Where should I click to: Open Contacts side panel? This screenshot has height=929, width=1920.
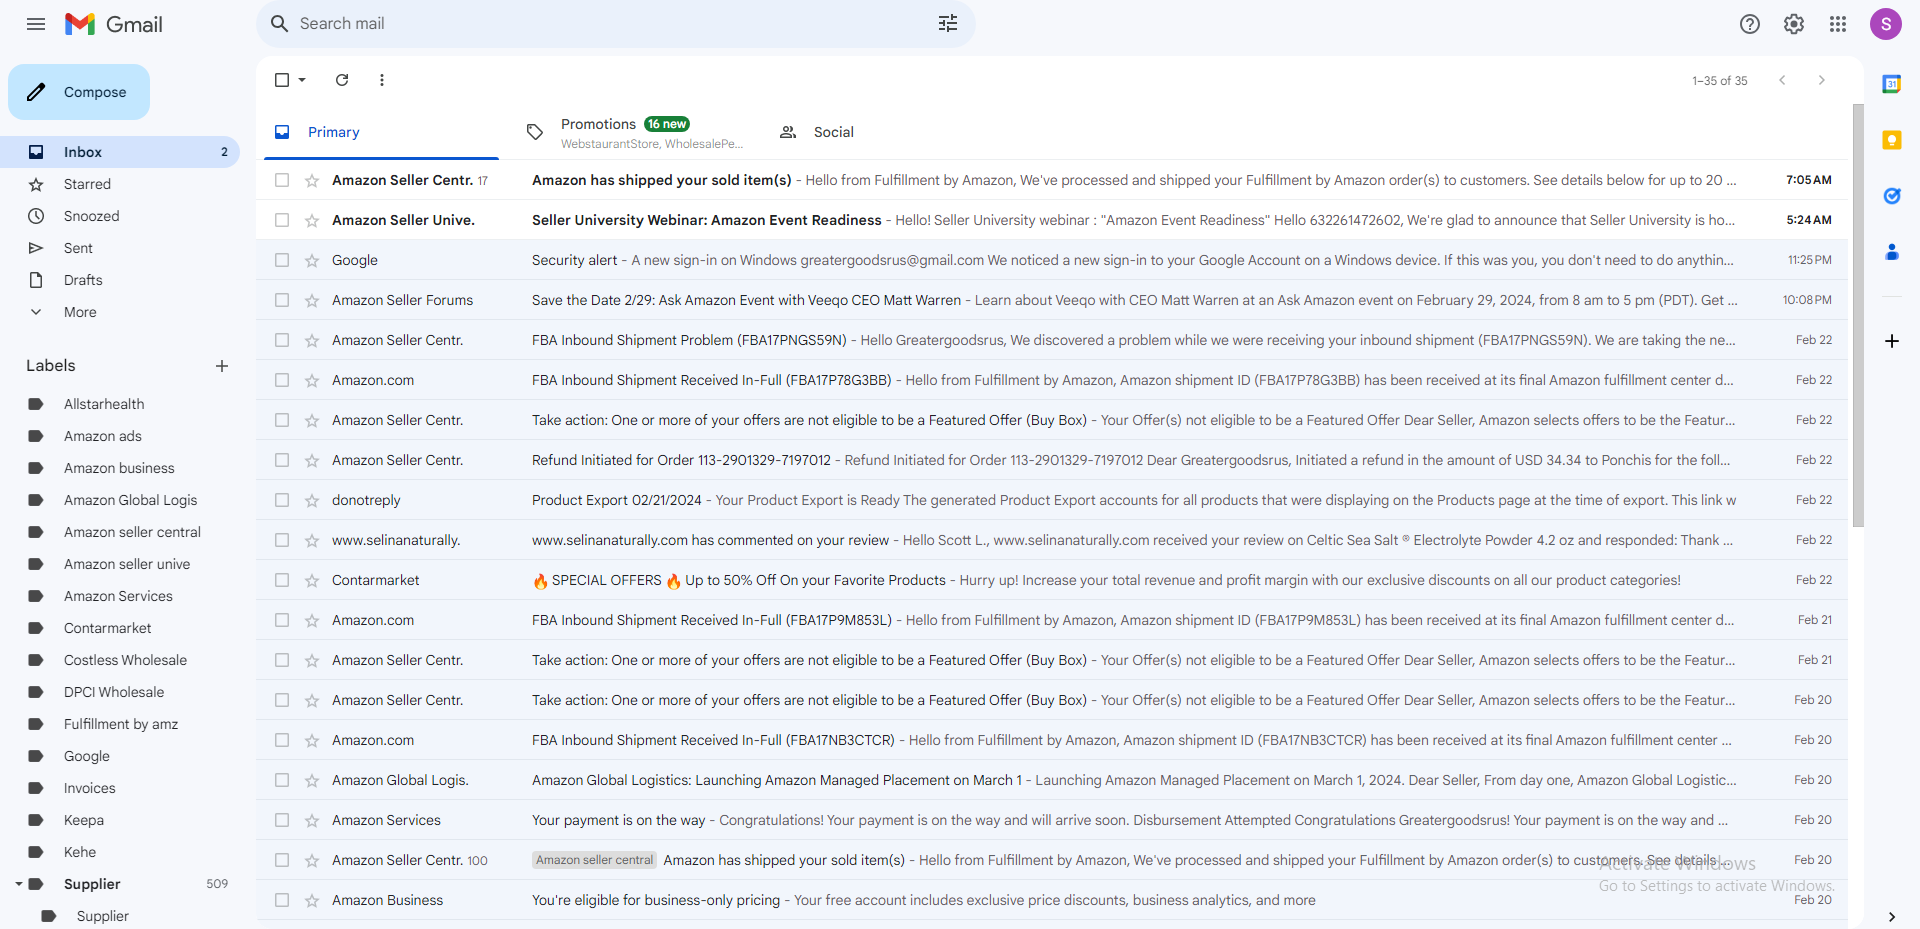point(1892,252)
